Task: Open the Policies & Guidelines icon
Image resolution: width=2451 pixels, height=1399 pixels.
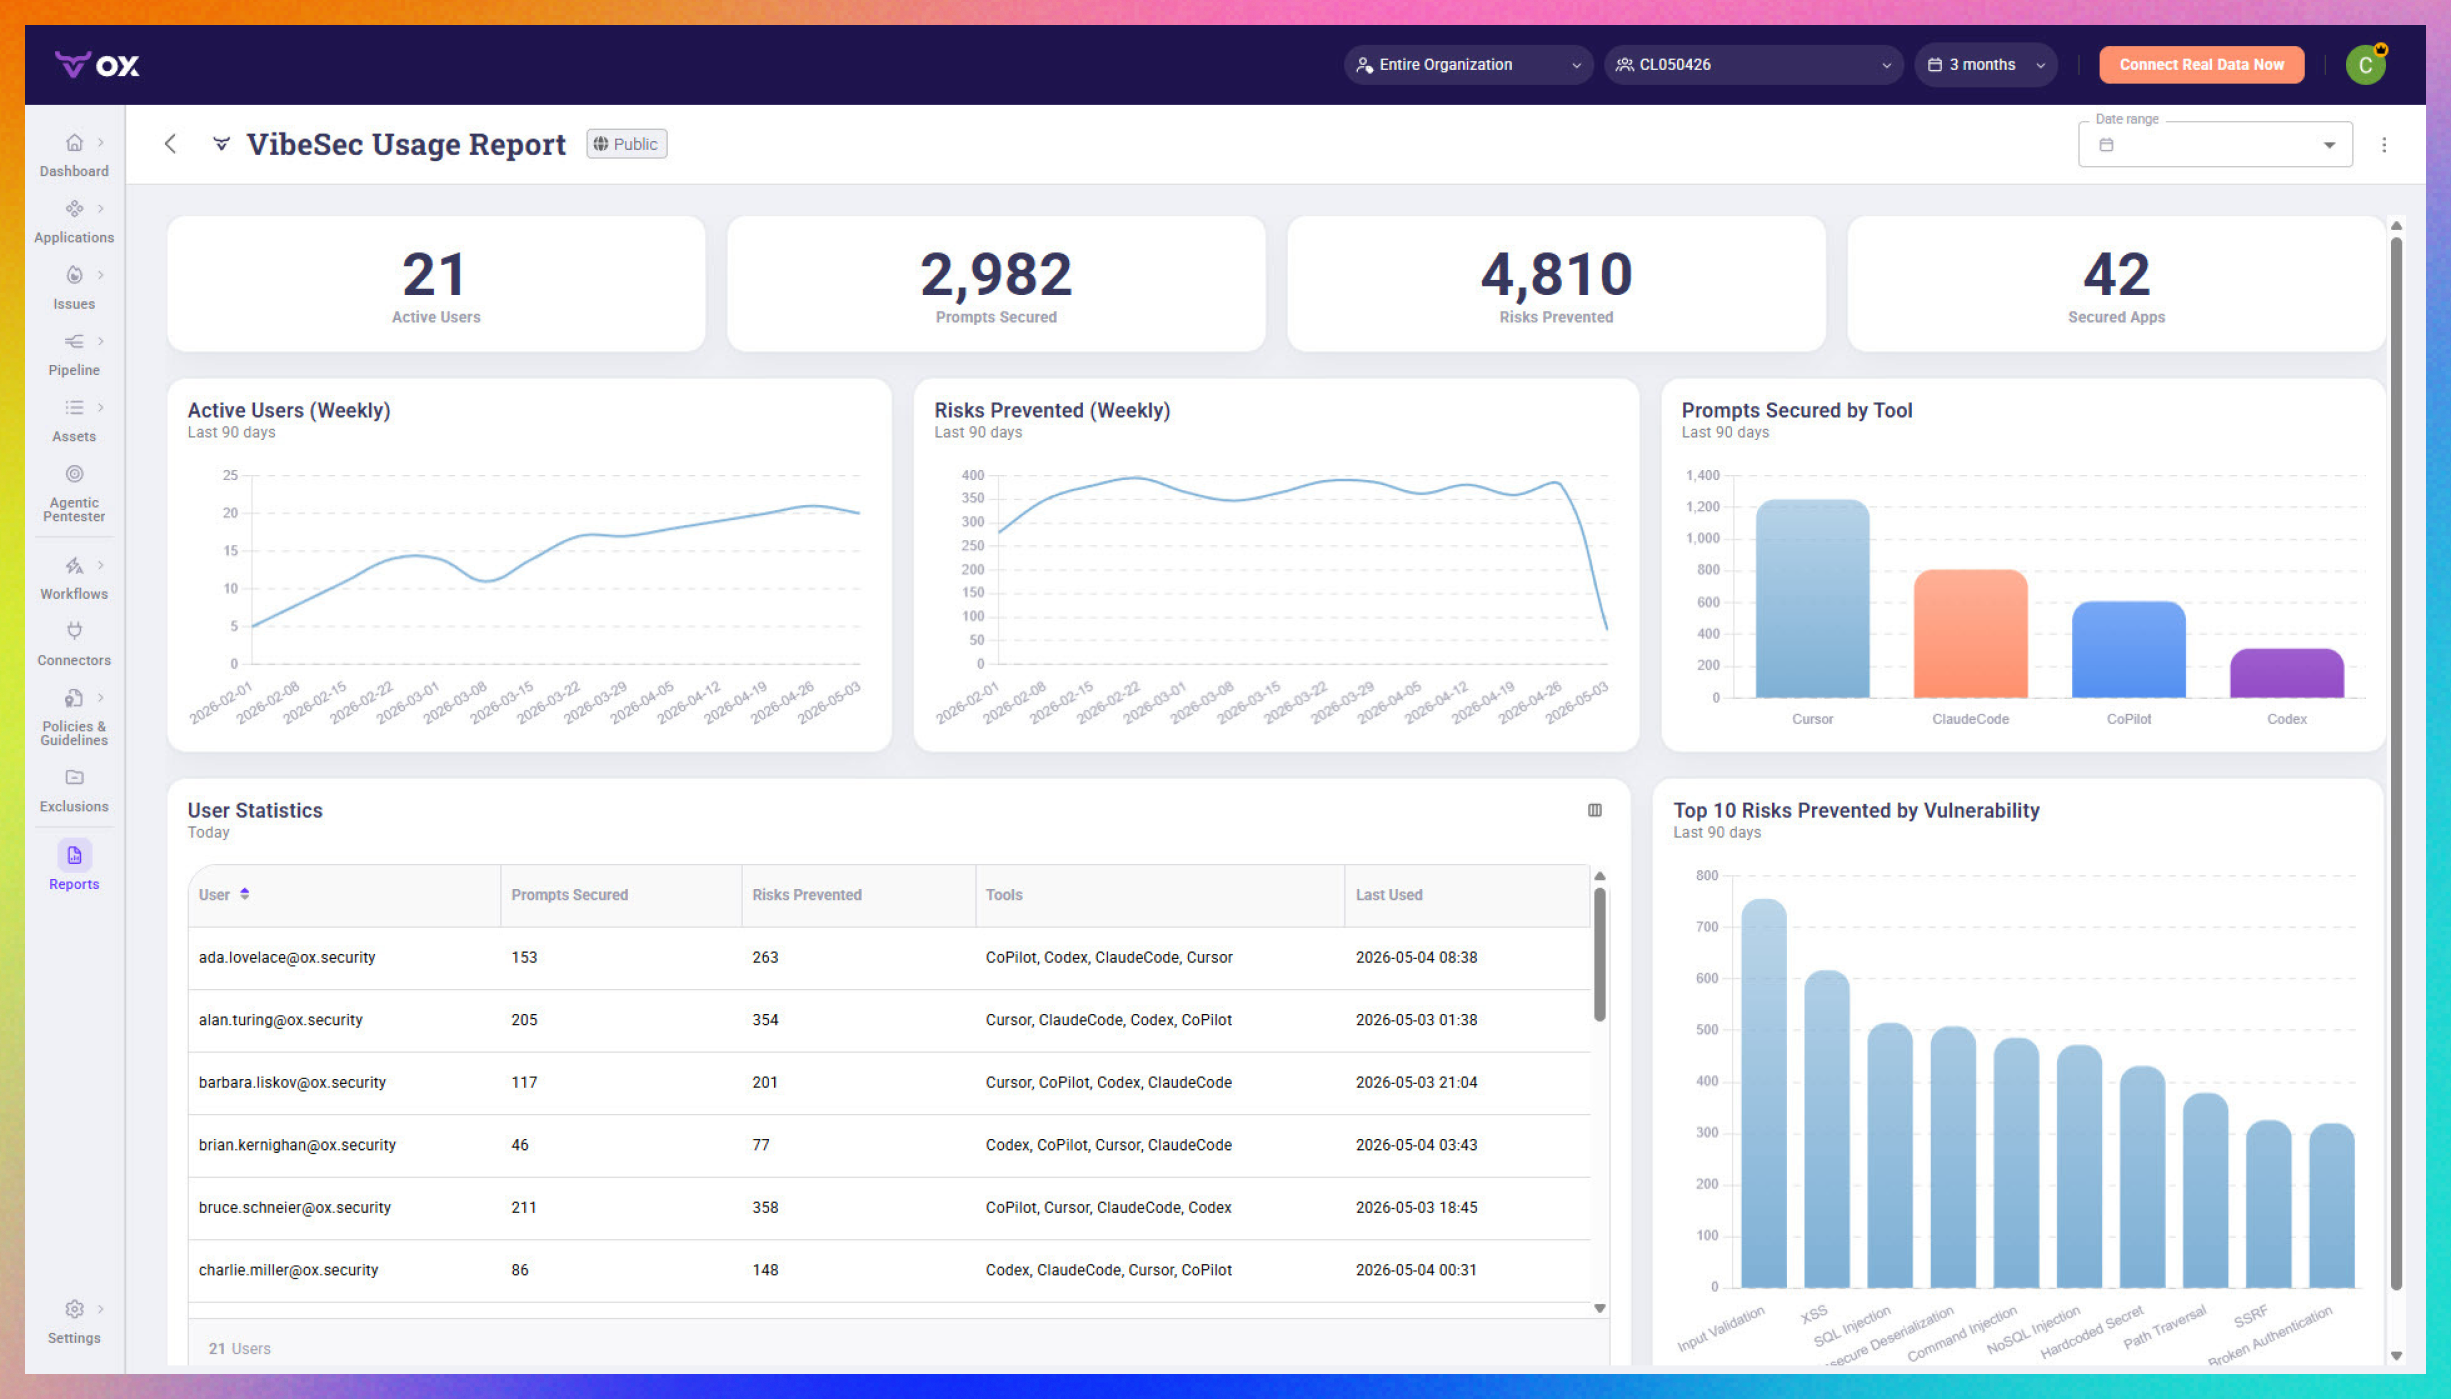Action: 74,698
